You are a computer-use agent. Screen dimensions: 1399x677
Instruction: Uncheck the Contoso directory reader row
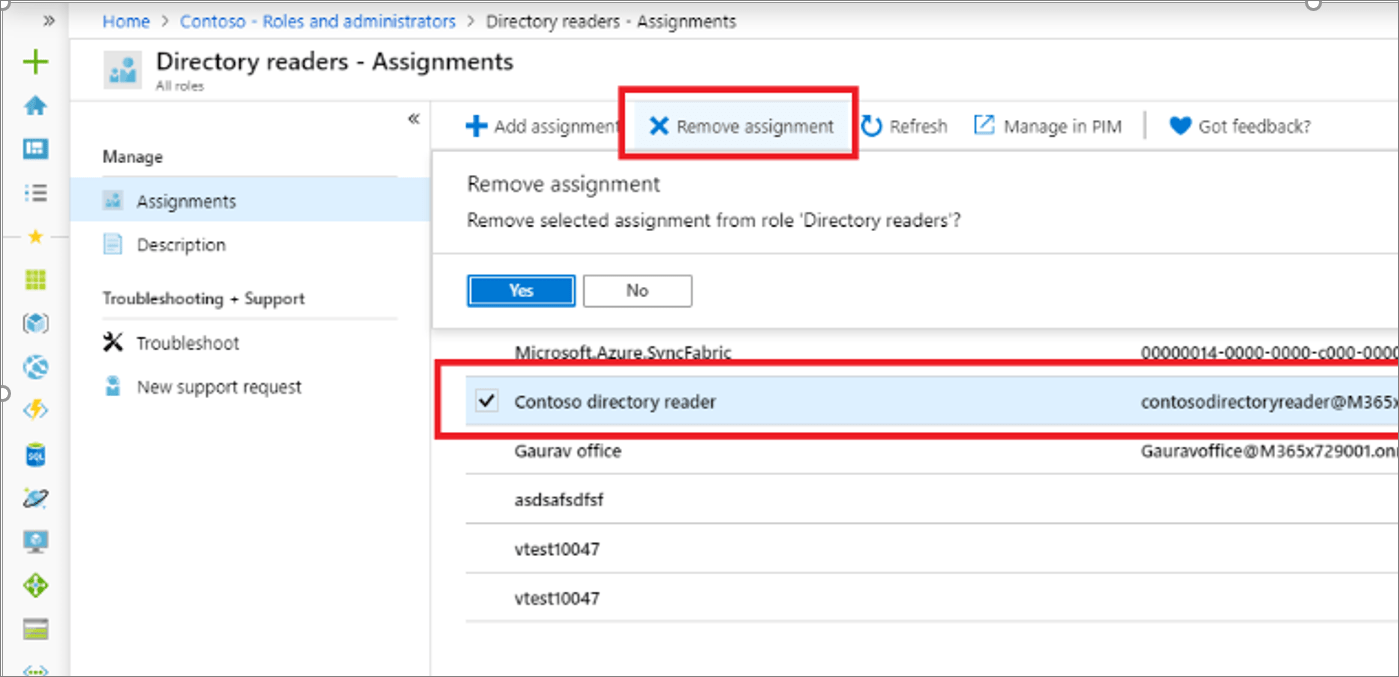point(487,400)
